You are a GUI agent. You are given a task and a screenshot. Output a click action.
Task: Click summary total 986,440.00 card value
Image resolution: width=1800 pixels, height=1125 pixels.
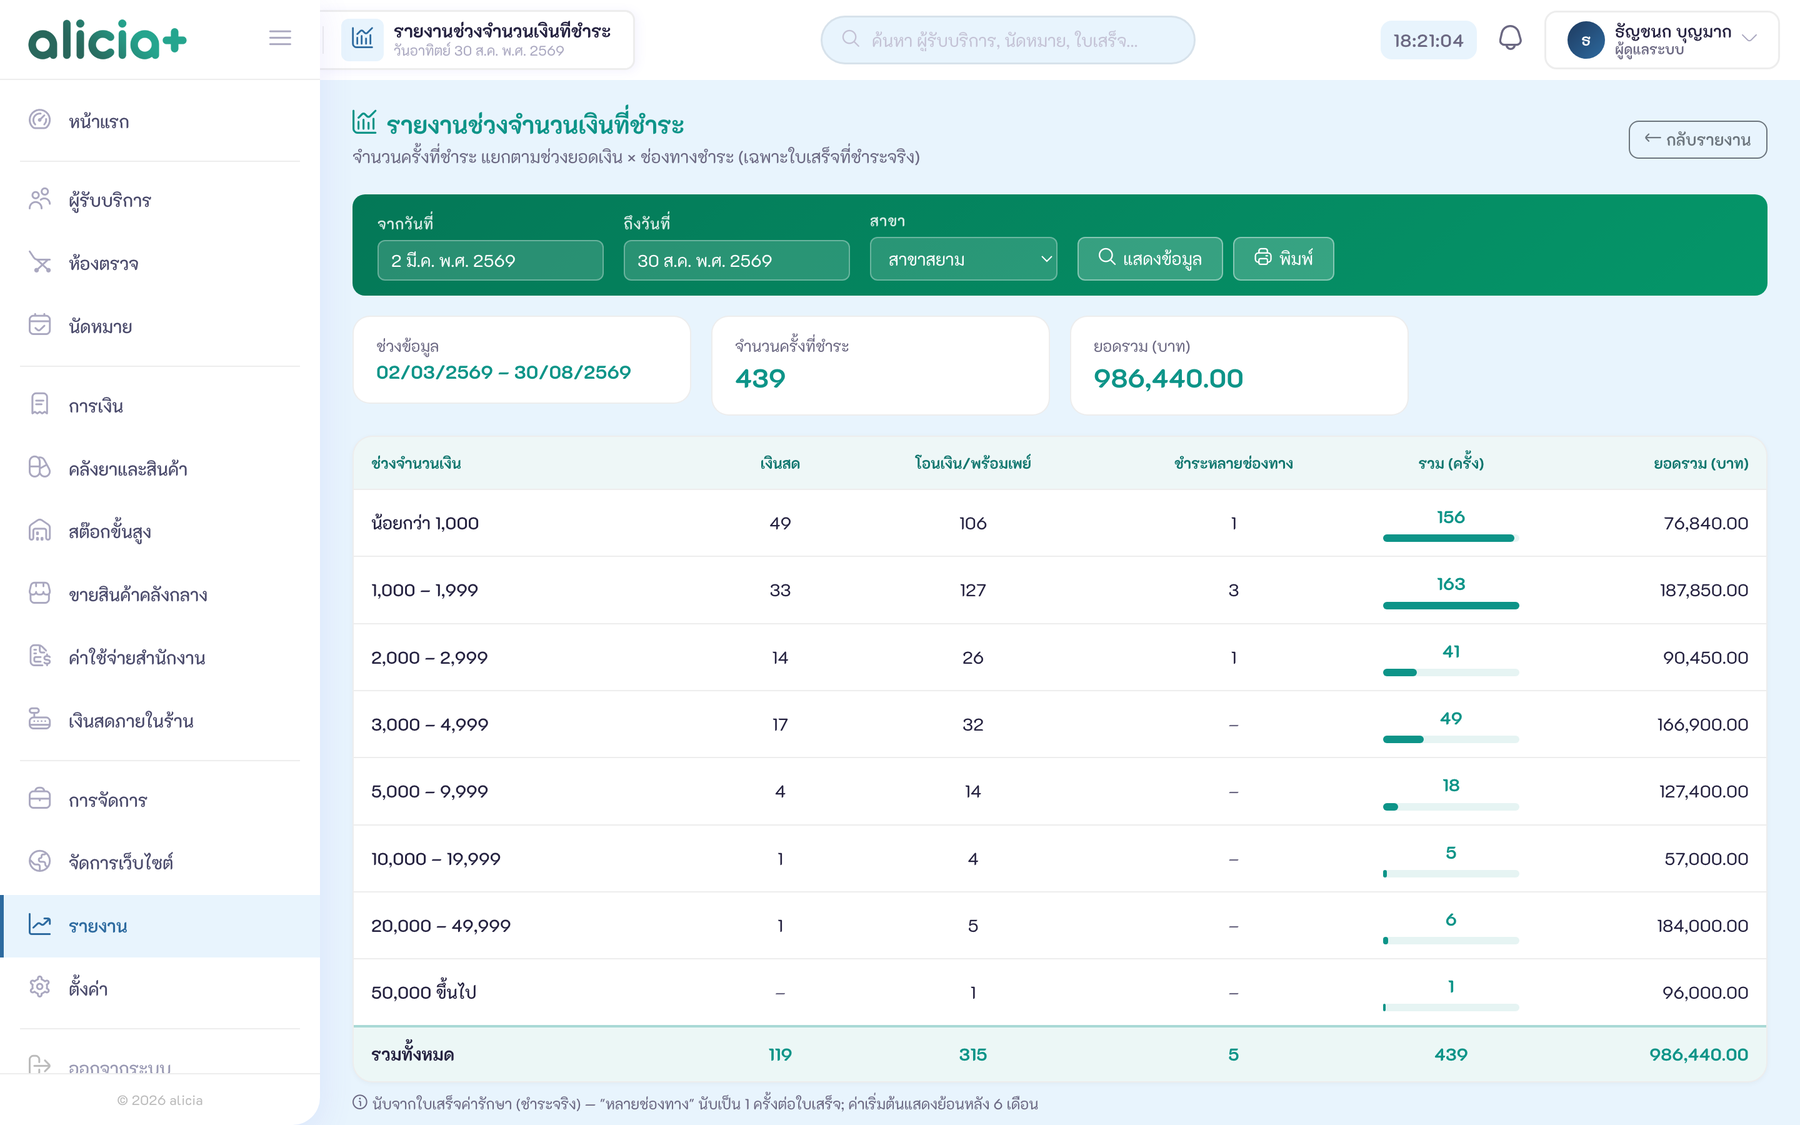click(1168, 378)
